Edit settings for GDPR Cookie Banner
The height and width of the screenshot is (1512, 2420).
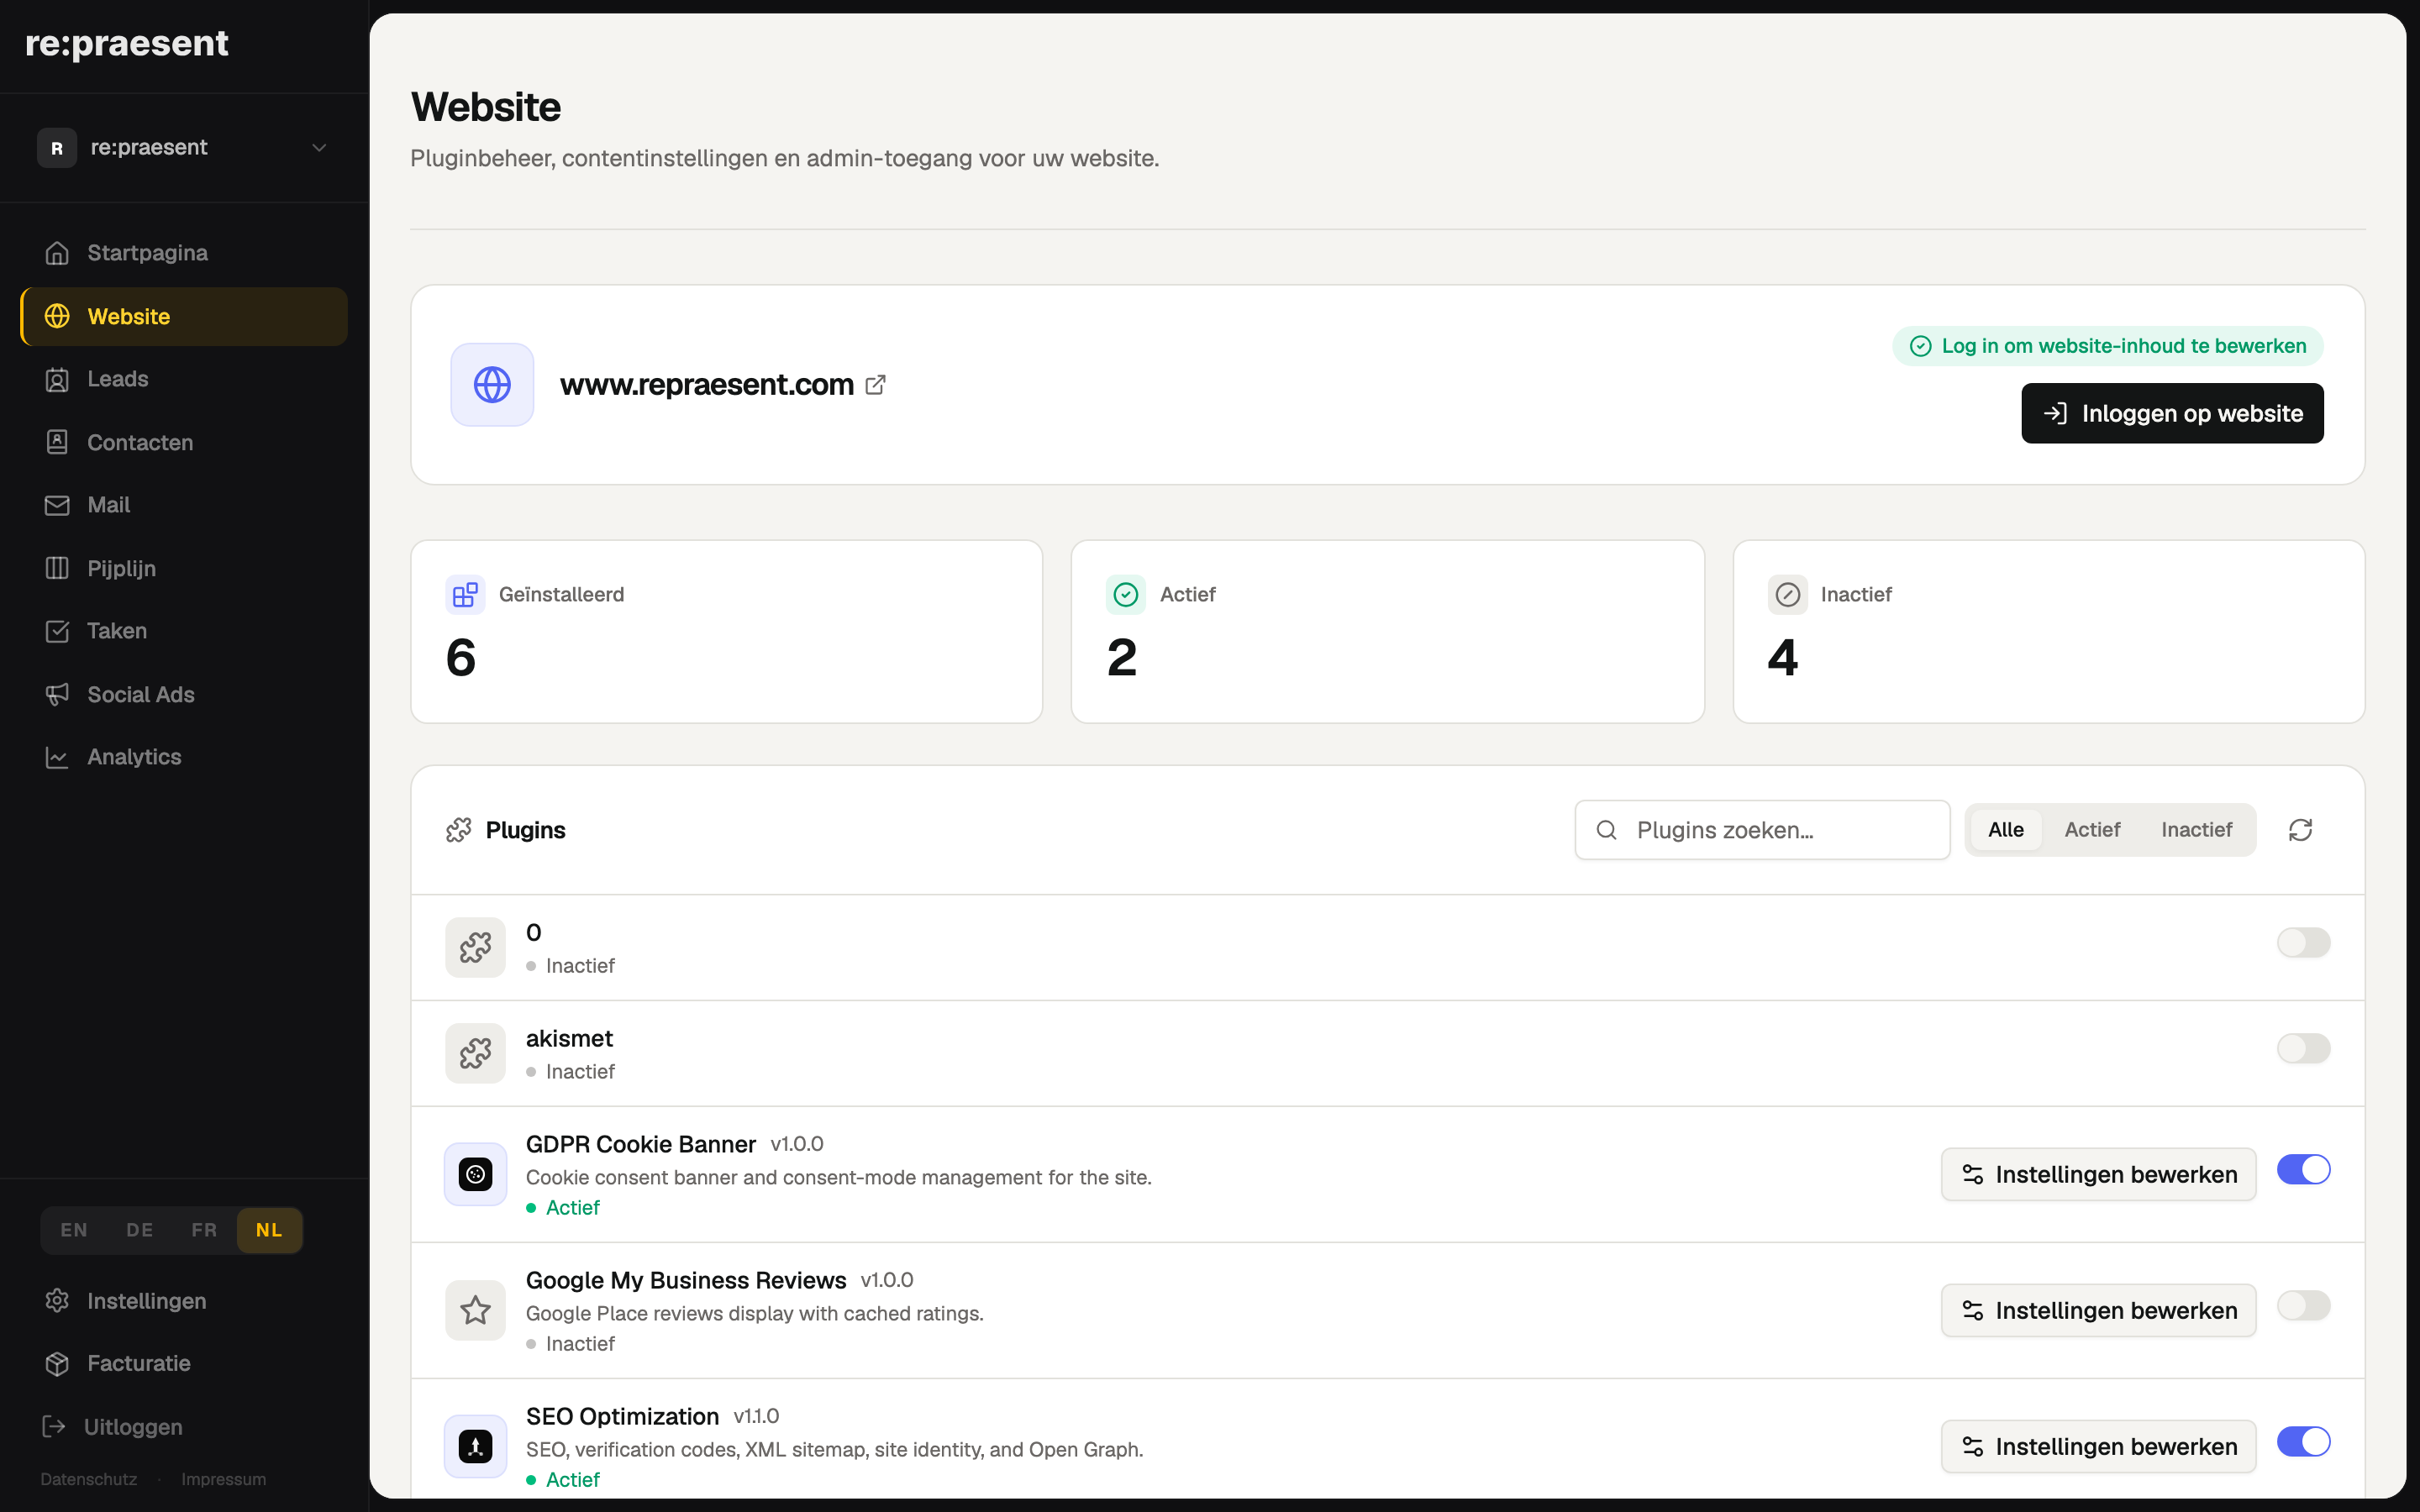pos(2098,1174)
